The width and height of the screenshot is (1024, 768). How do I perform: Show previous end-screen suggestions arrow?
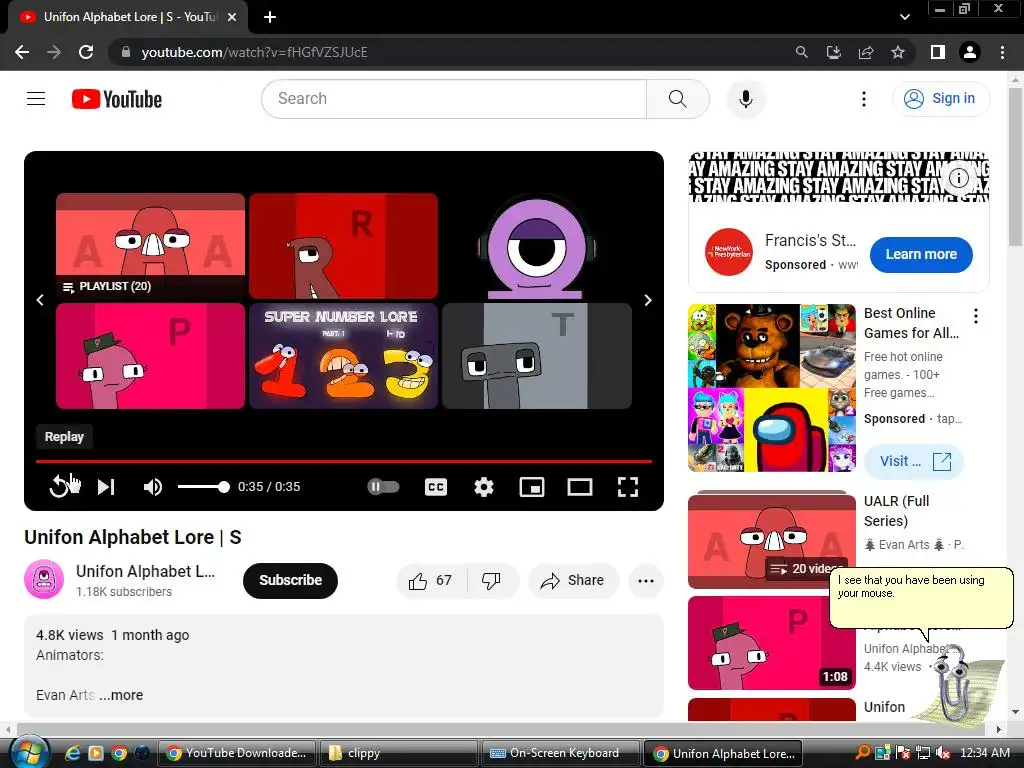[x=40, y=300]
